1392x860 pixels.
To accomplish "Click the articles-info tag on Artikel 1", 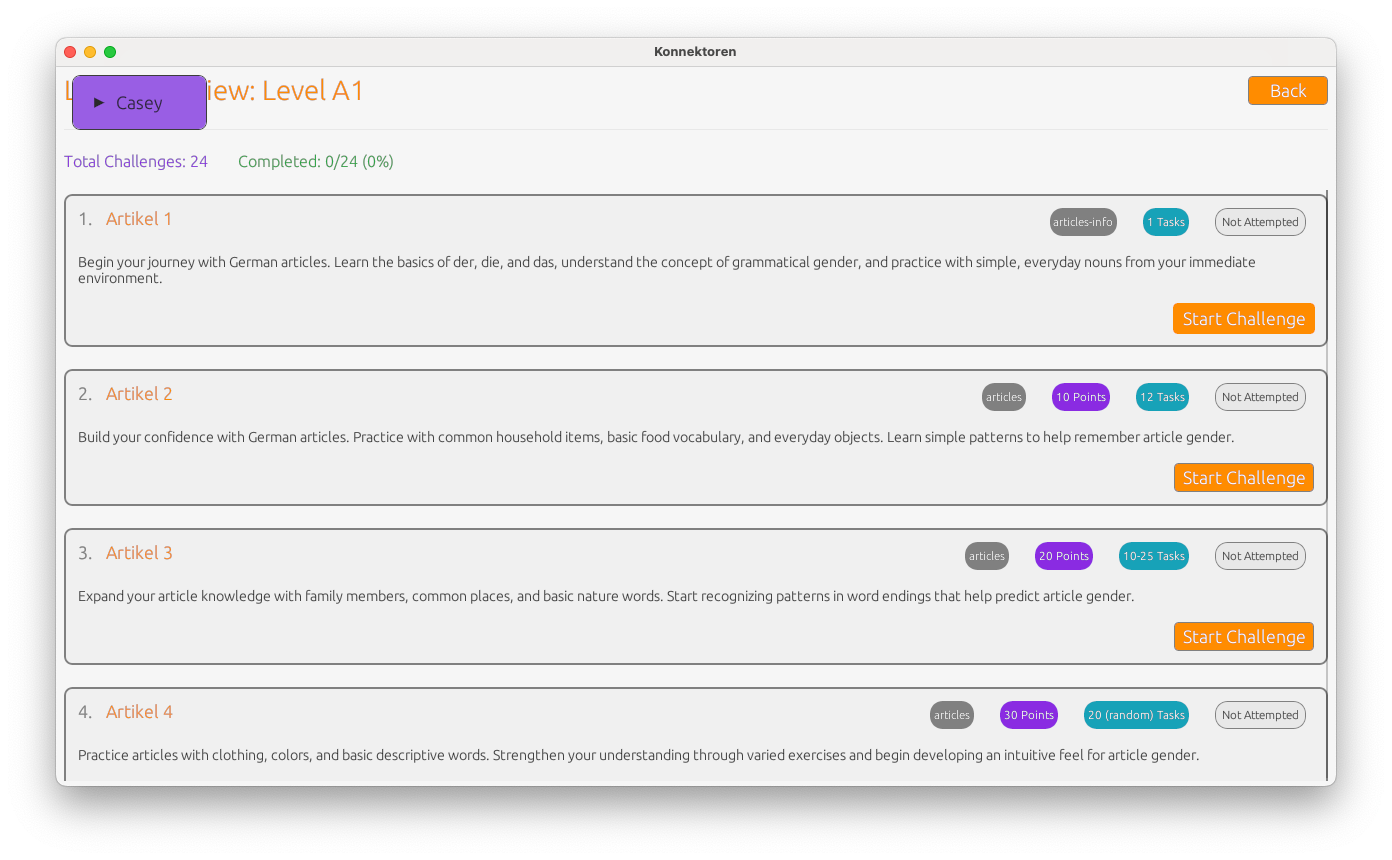I will pyautogui.click(x=1083, y=222).
